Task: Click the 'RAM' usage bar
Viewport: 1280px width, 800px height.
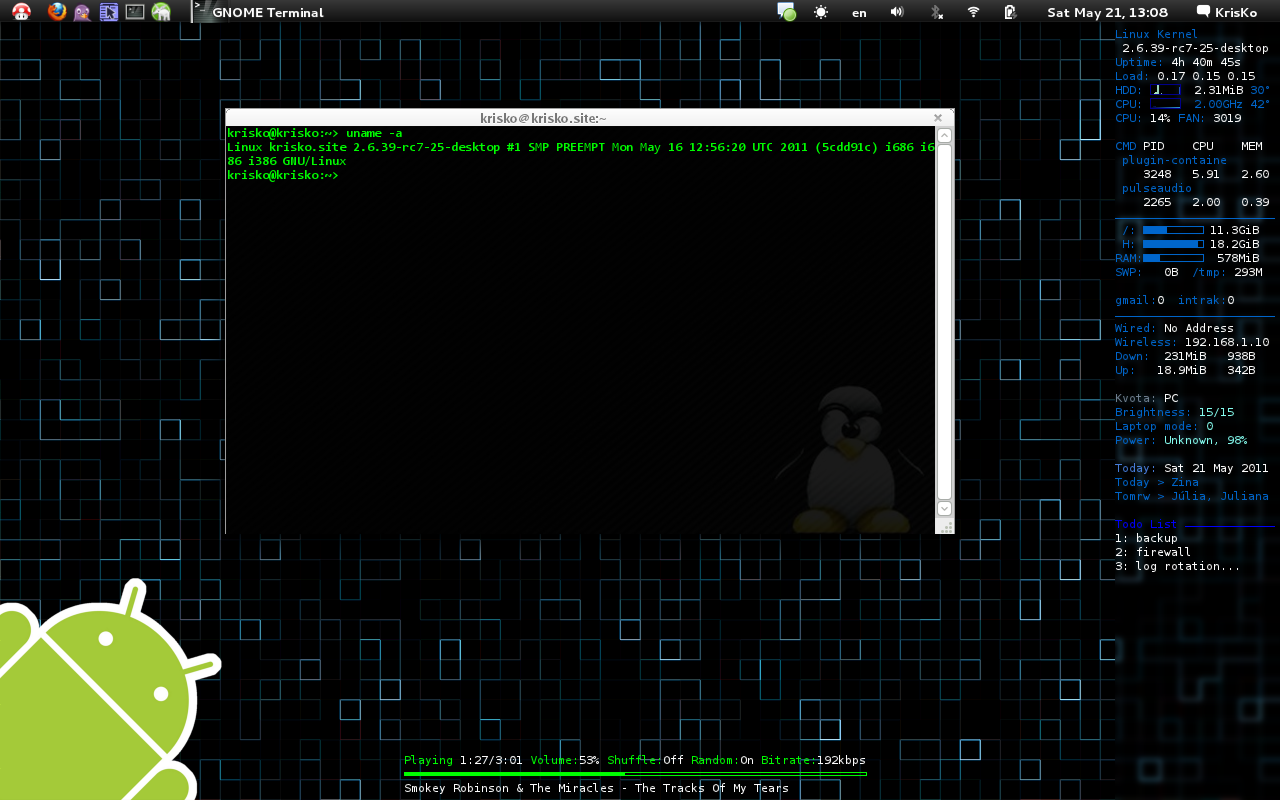Action: [1173, 258]
